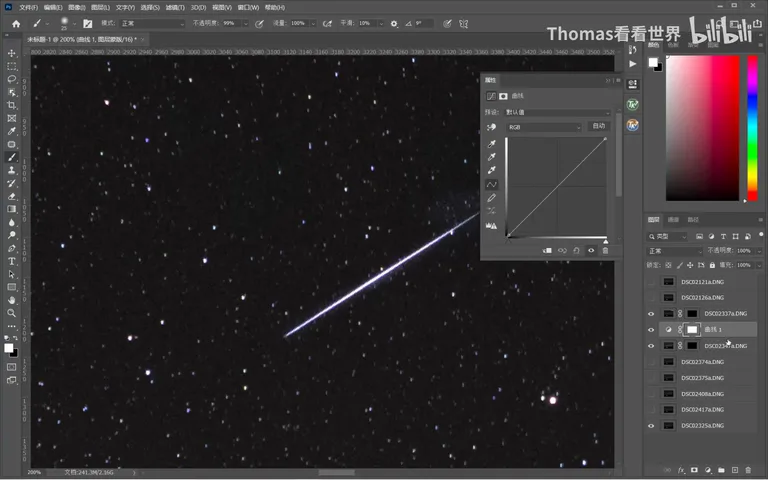Show the DSC02408a.DNG layer

[x=651, y=394]
